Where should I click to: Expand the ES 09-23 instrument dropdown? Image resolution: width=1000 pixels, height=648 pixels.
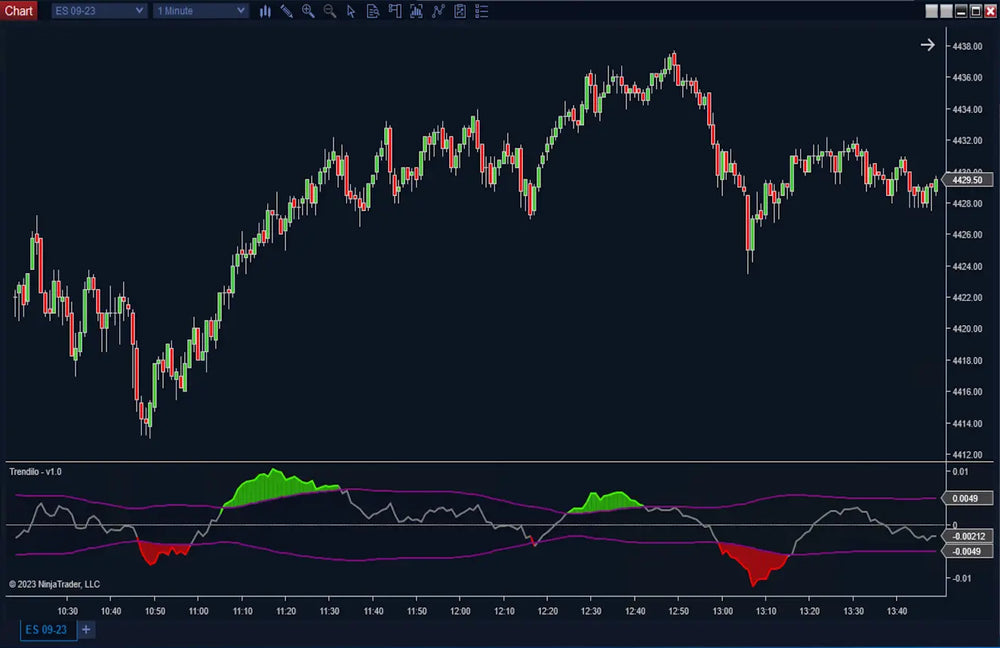[97, 11]
